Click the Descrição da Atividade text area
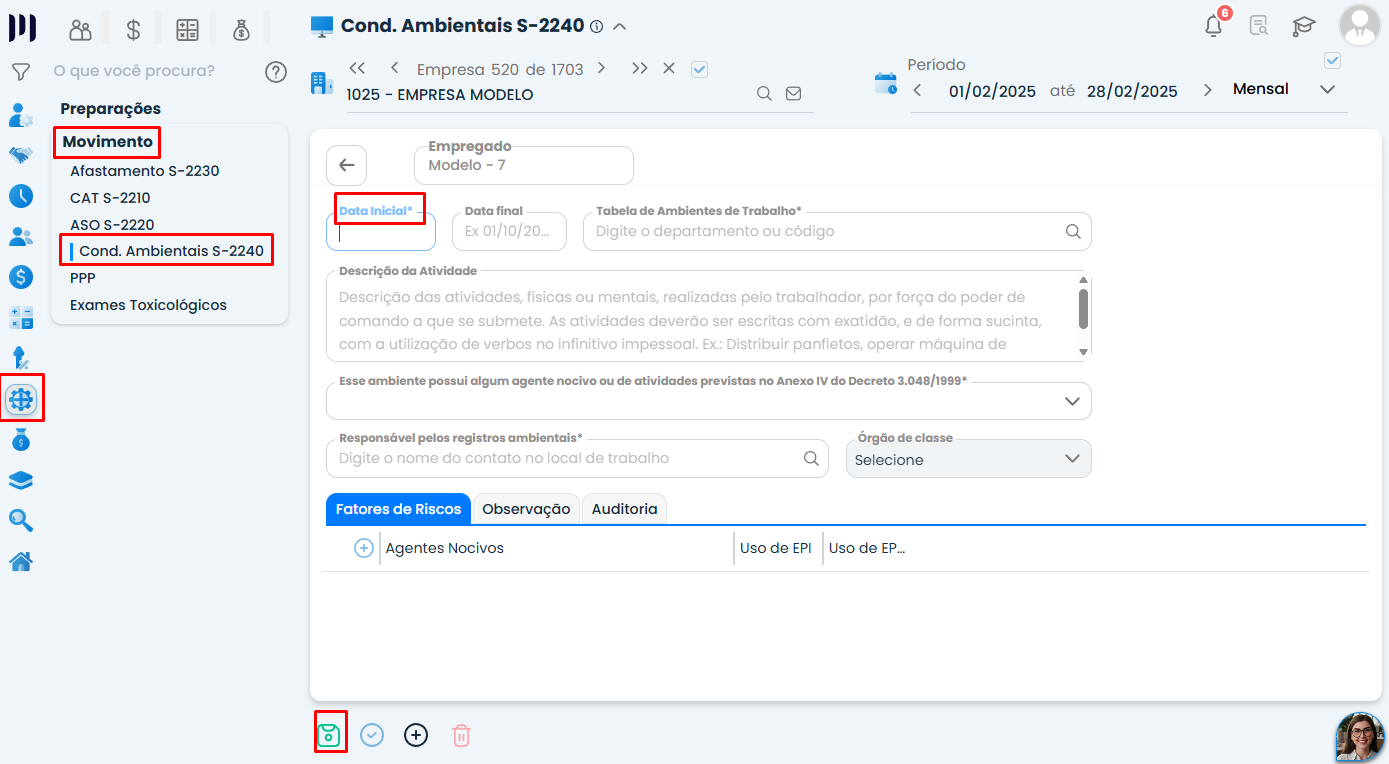 pos(709,316)
